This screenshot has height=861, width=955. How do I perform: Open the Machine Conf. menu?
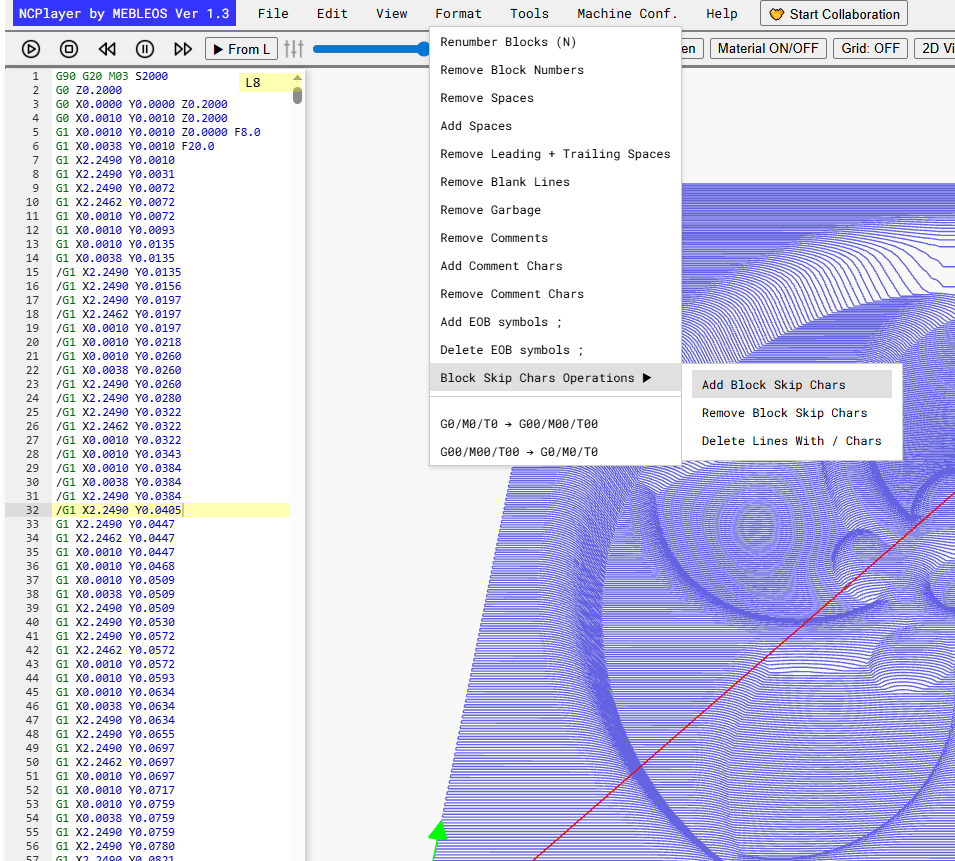[627, 13]
